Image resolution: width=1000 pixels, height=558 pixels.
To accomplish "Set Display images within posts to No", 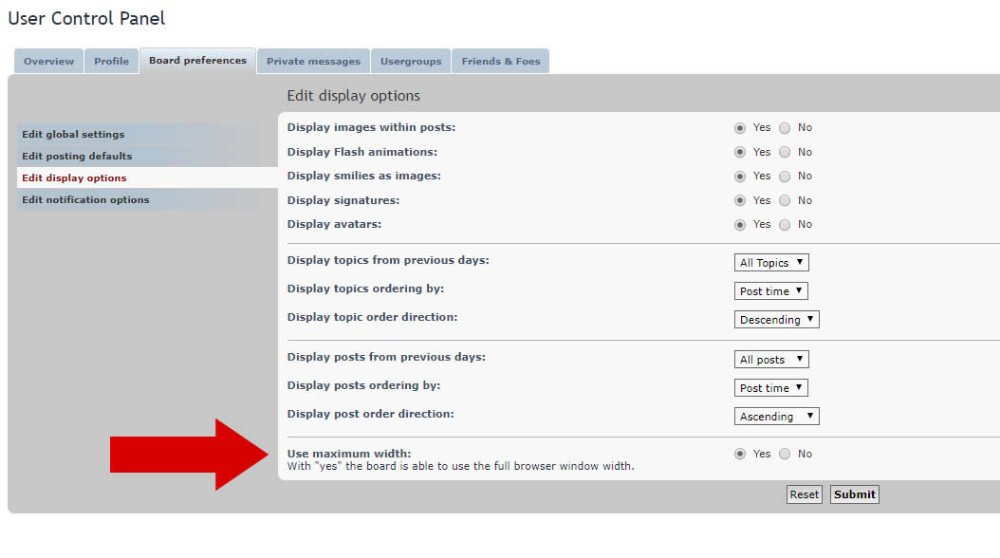I will tap(785, 128).
